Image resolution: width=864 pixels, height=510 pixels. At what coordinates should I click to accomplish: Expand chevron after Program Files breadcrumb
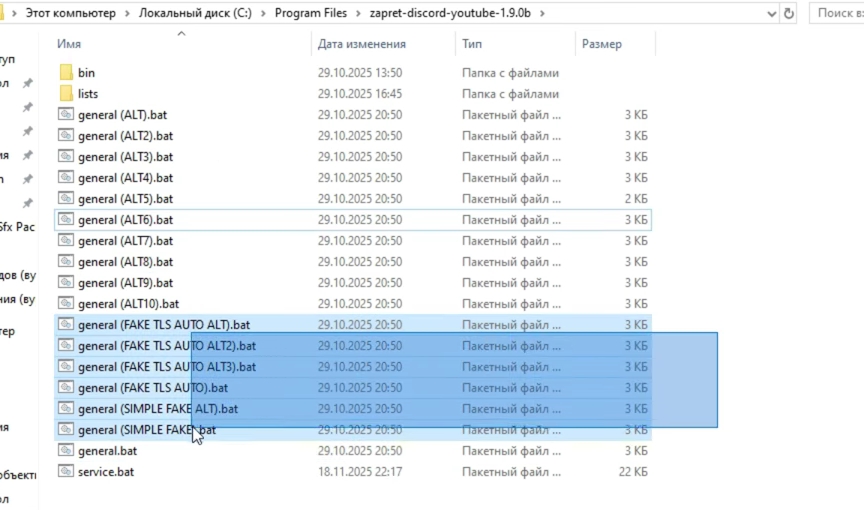359,13
